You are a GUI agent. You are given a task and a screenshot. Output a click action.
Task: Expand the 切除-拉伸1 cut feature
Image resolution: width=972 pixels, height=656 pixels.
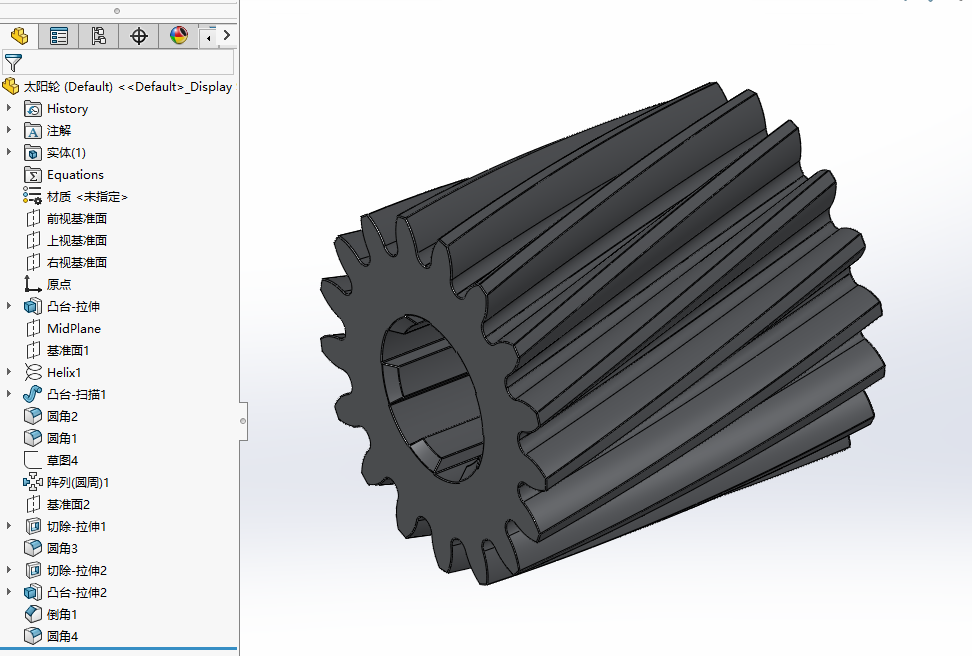tap(9, 526)
